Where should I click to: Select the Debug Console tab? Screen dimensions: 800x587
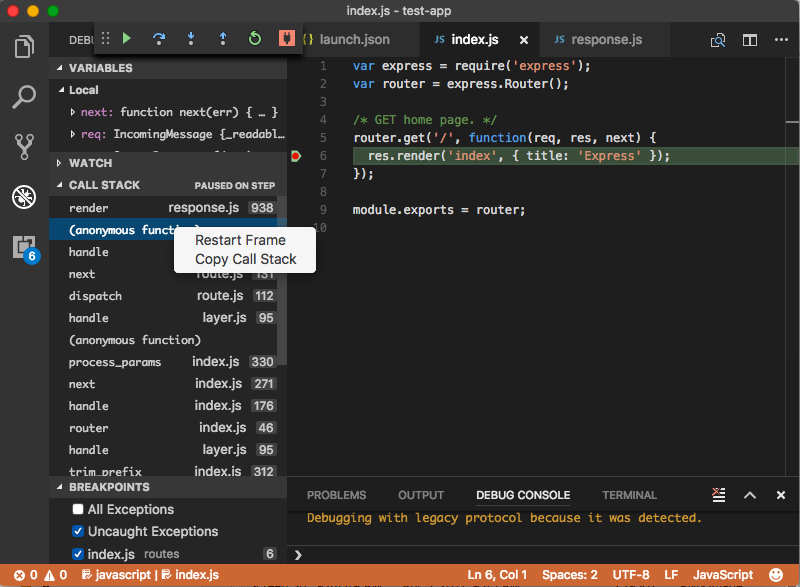coord(523,495)
